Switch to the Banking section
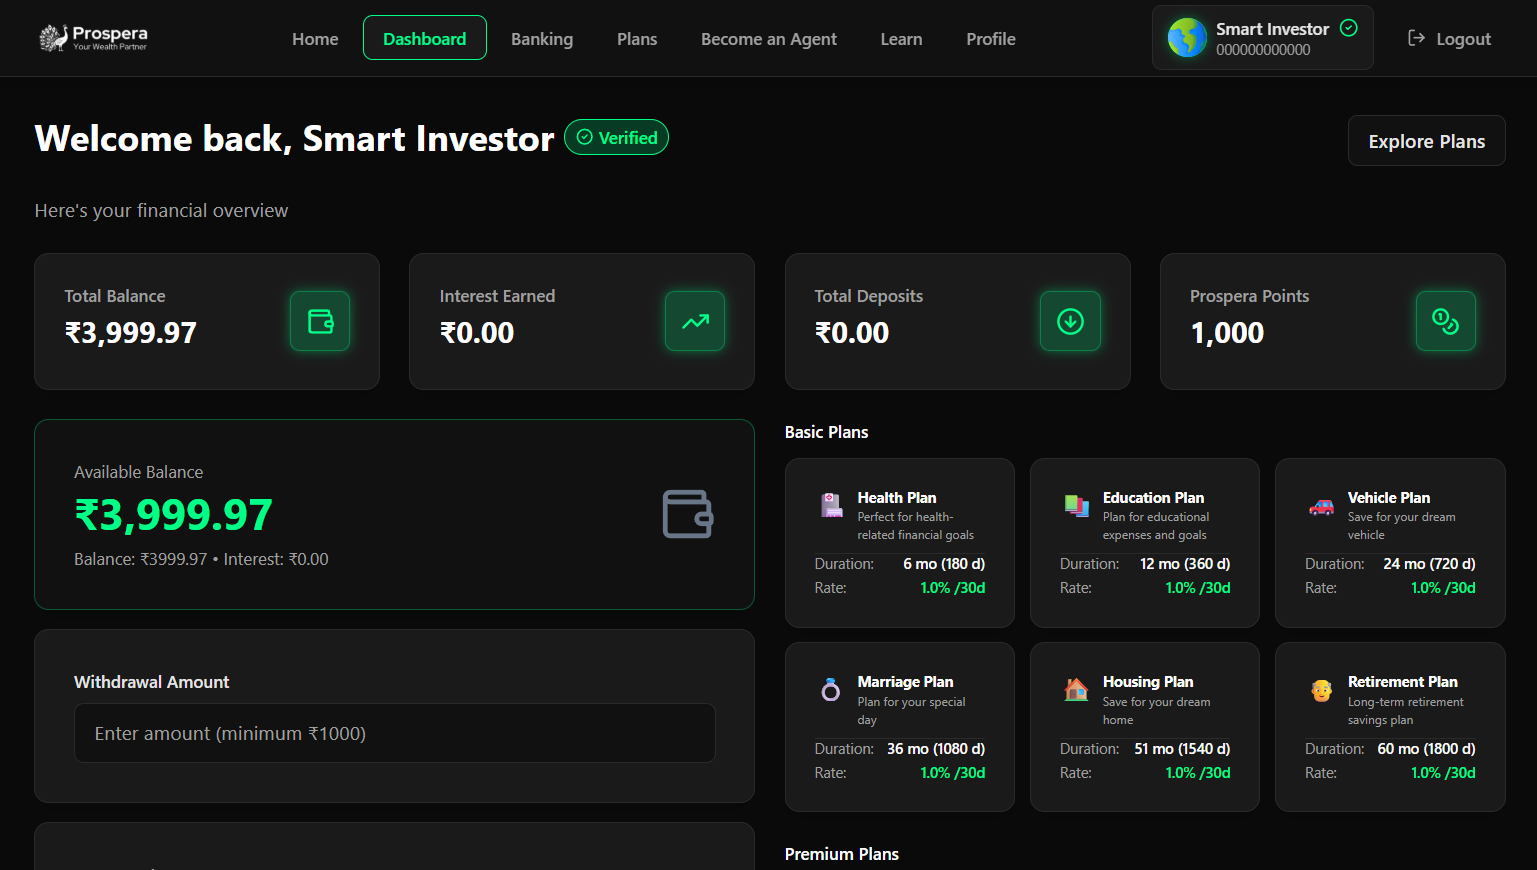 click(542, 39)
